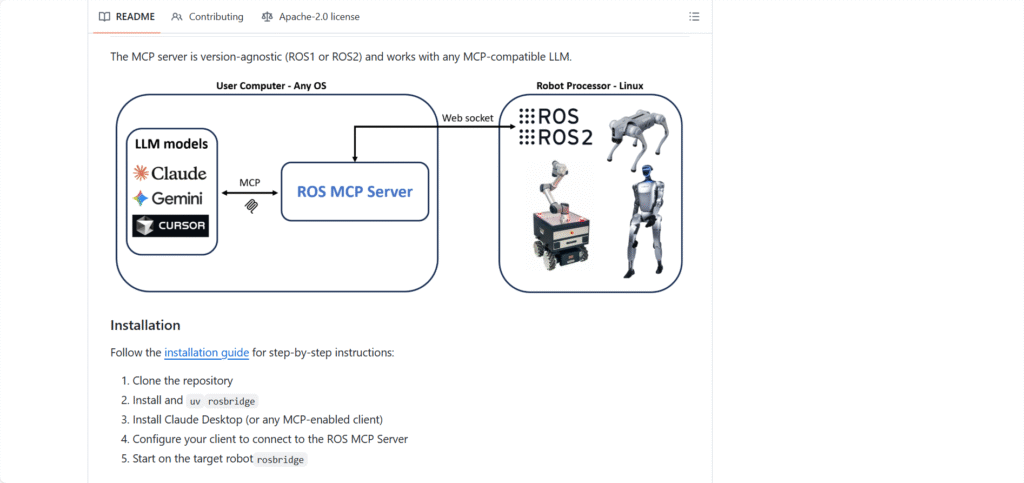Click the Claude logo in diagram
This screenshot has height=483, width=1024.
(x=170, y=173)
